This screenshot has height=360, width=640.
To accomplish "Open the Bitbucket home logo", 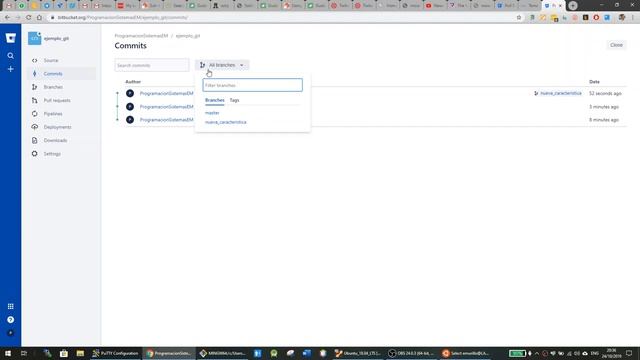I will pos(11,38).
